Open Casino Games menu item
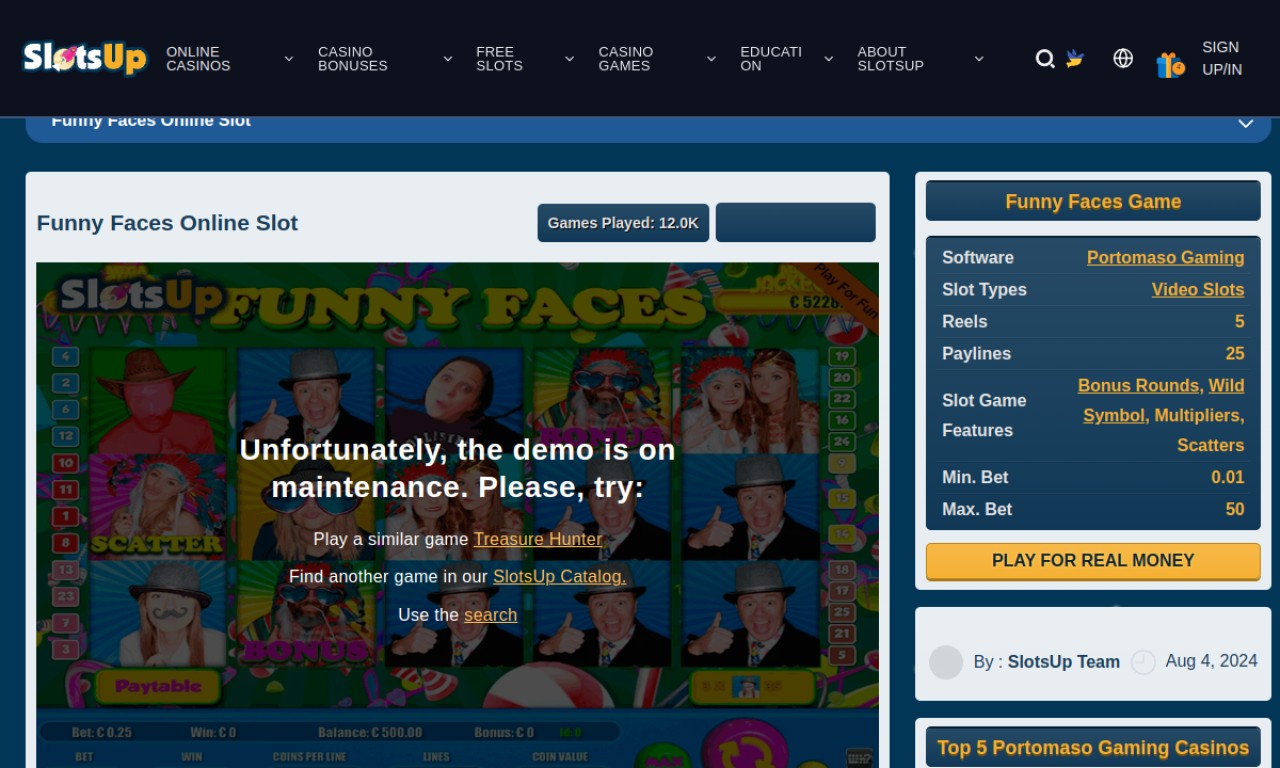The width and height of the screenshot is (1280, 768). [626, 59]
